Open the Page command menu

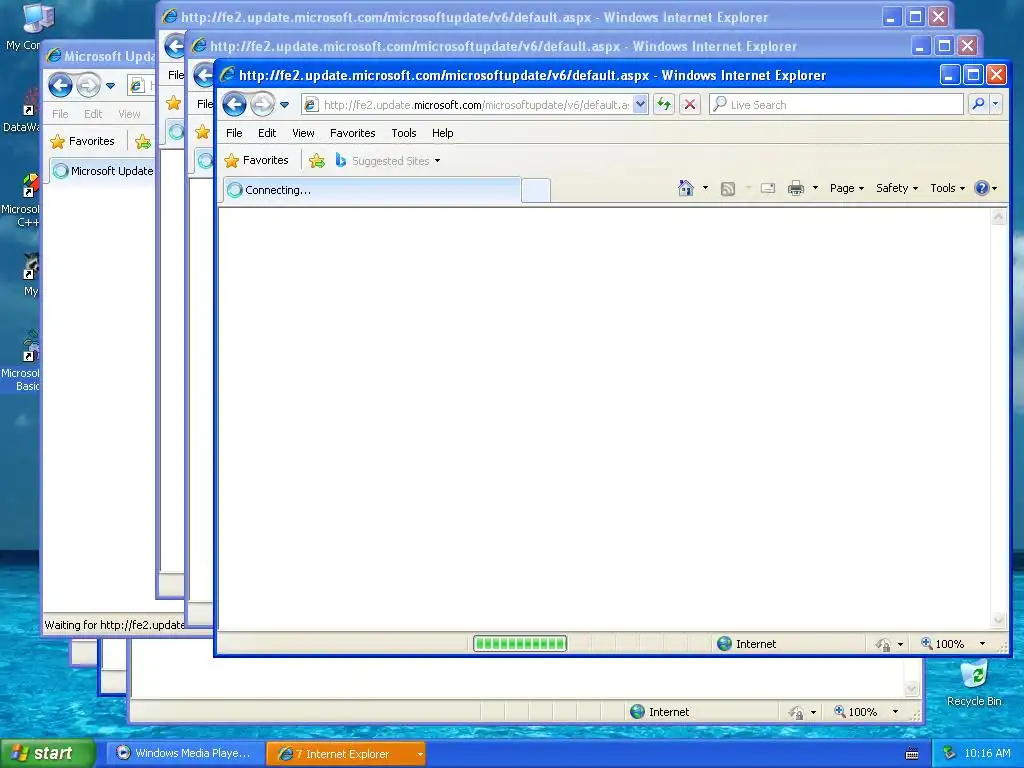(x=846, y=188)
